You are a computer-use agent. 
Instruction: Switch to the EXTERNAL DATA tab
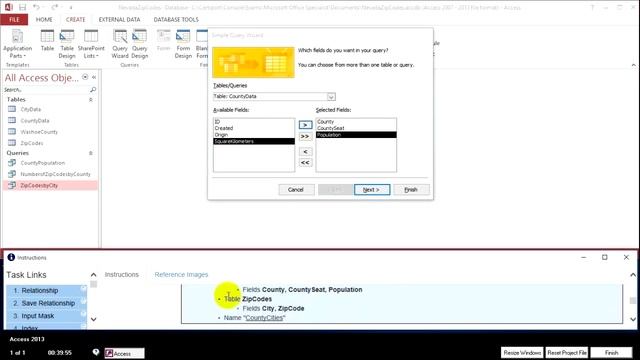click(x=119, y=20)
